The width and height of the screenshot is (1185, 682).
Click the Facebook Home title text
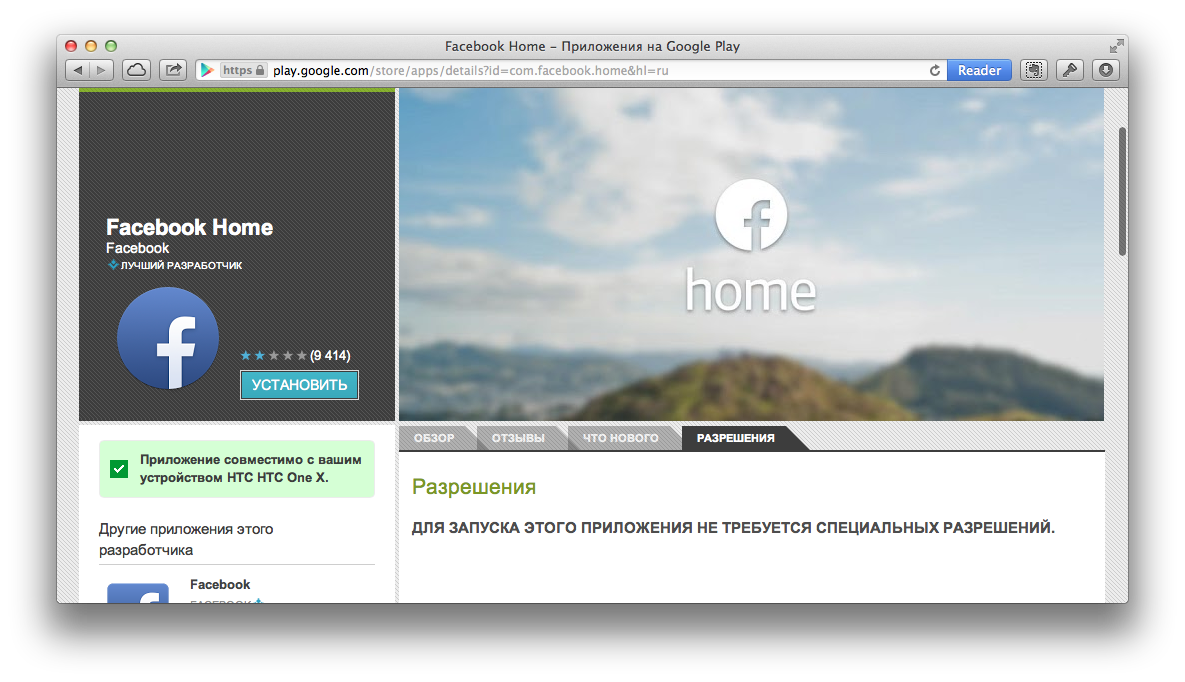click(190, 227)
